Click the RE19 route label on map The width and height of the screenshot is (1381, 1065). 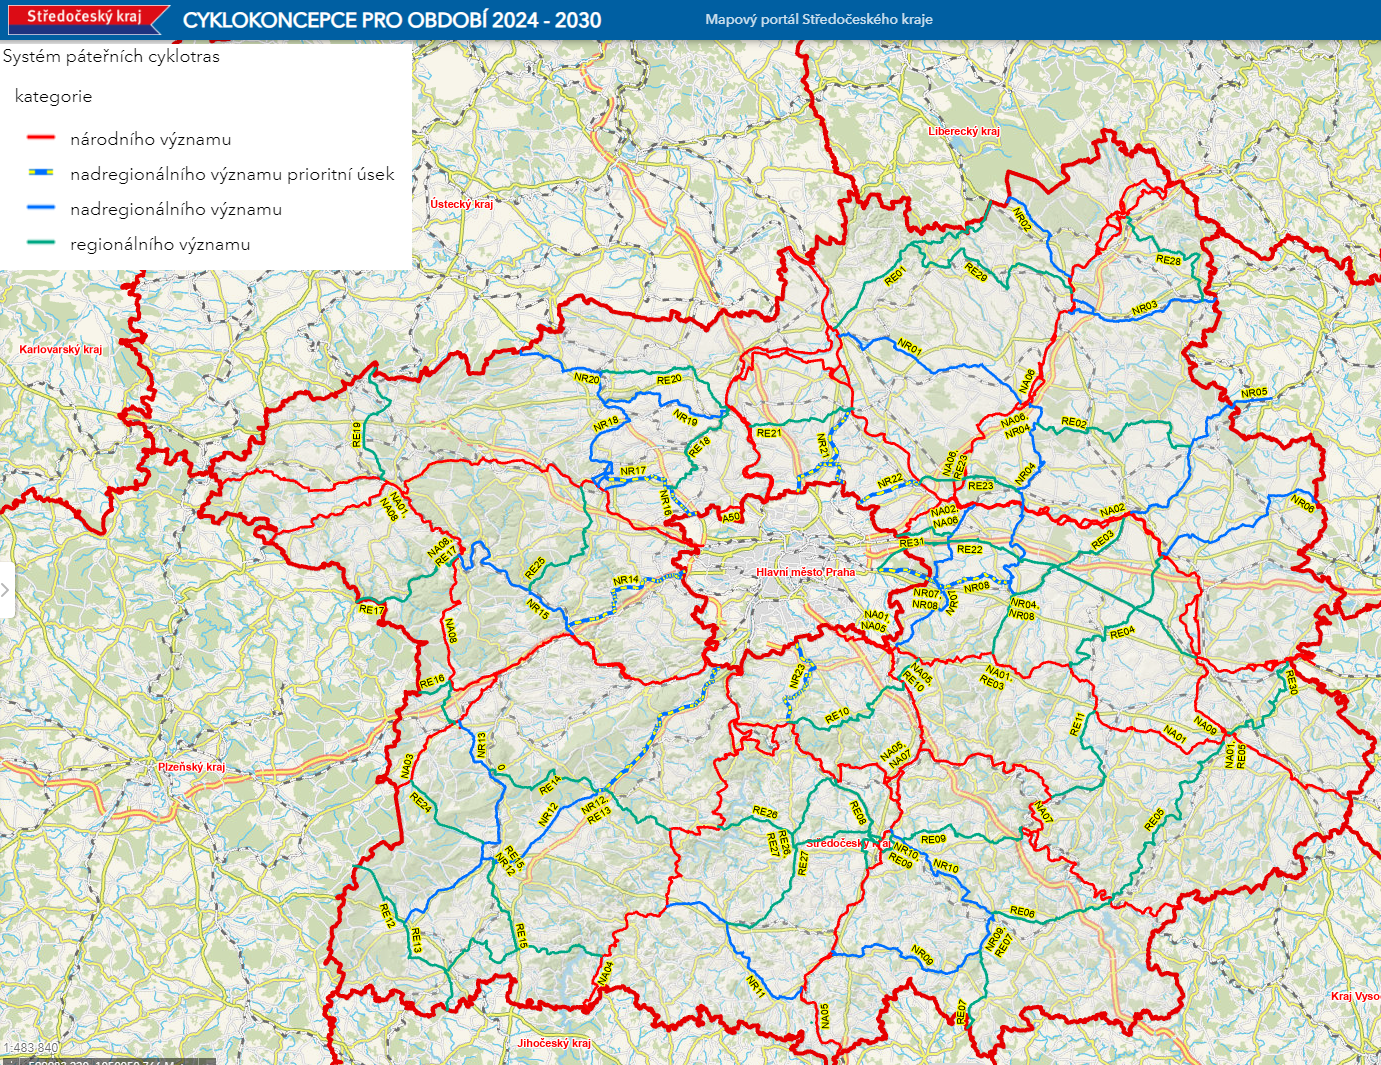pos(357,434)
